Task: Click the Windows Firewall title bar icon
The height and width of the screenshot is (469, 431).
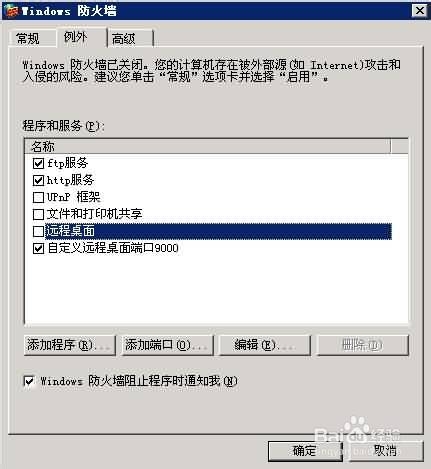Action: coord(12,11)
